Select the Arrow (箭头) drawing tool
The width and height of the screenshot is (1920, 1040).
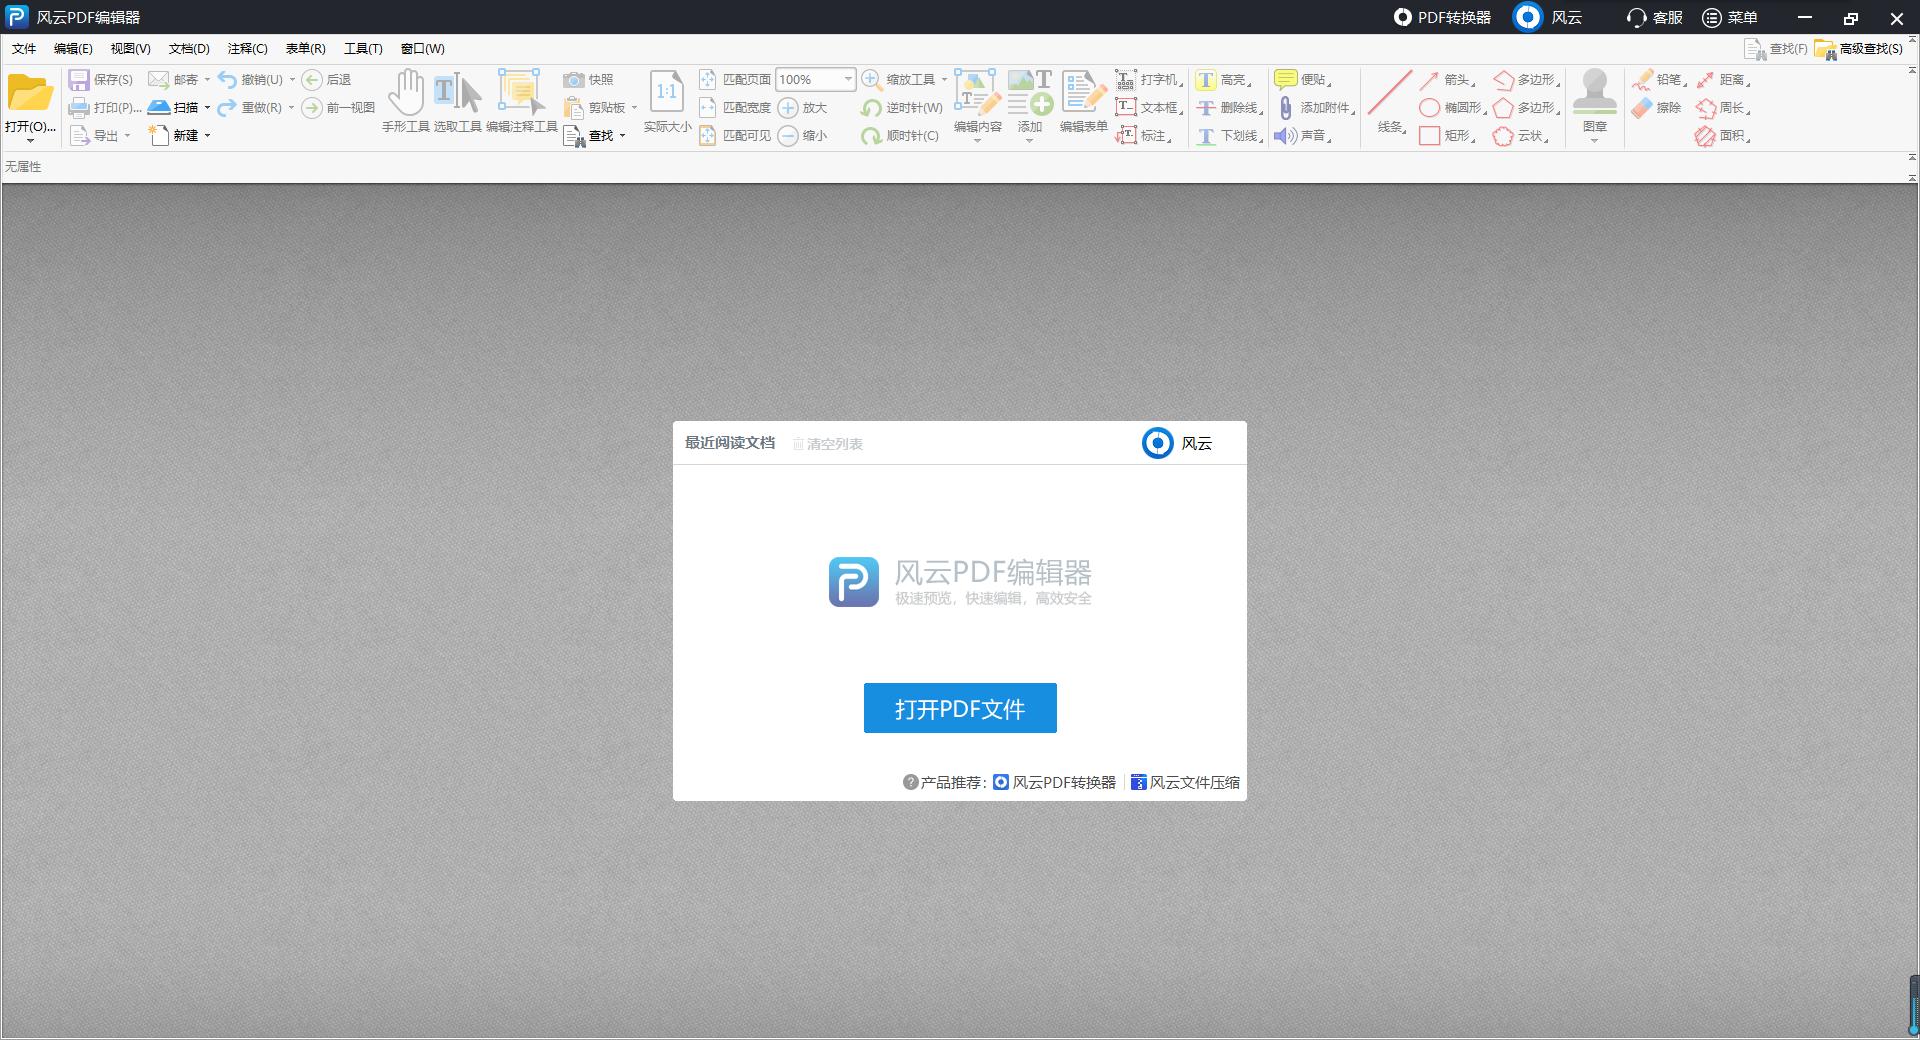(x=1446, y=80)
